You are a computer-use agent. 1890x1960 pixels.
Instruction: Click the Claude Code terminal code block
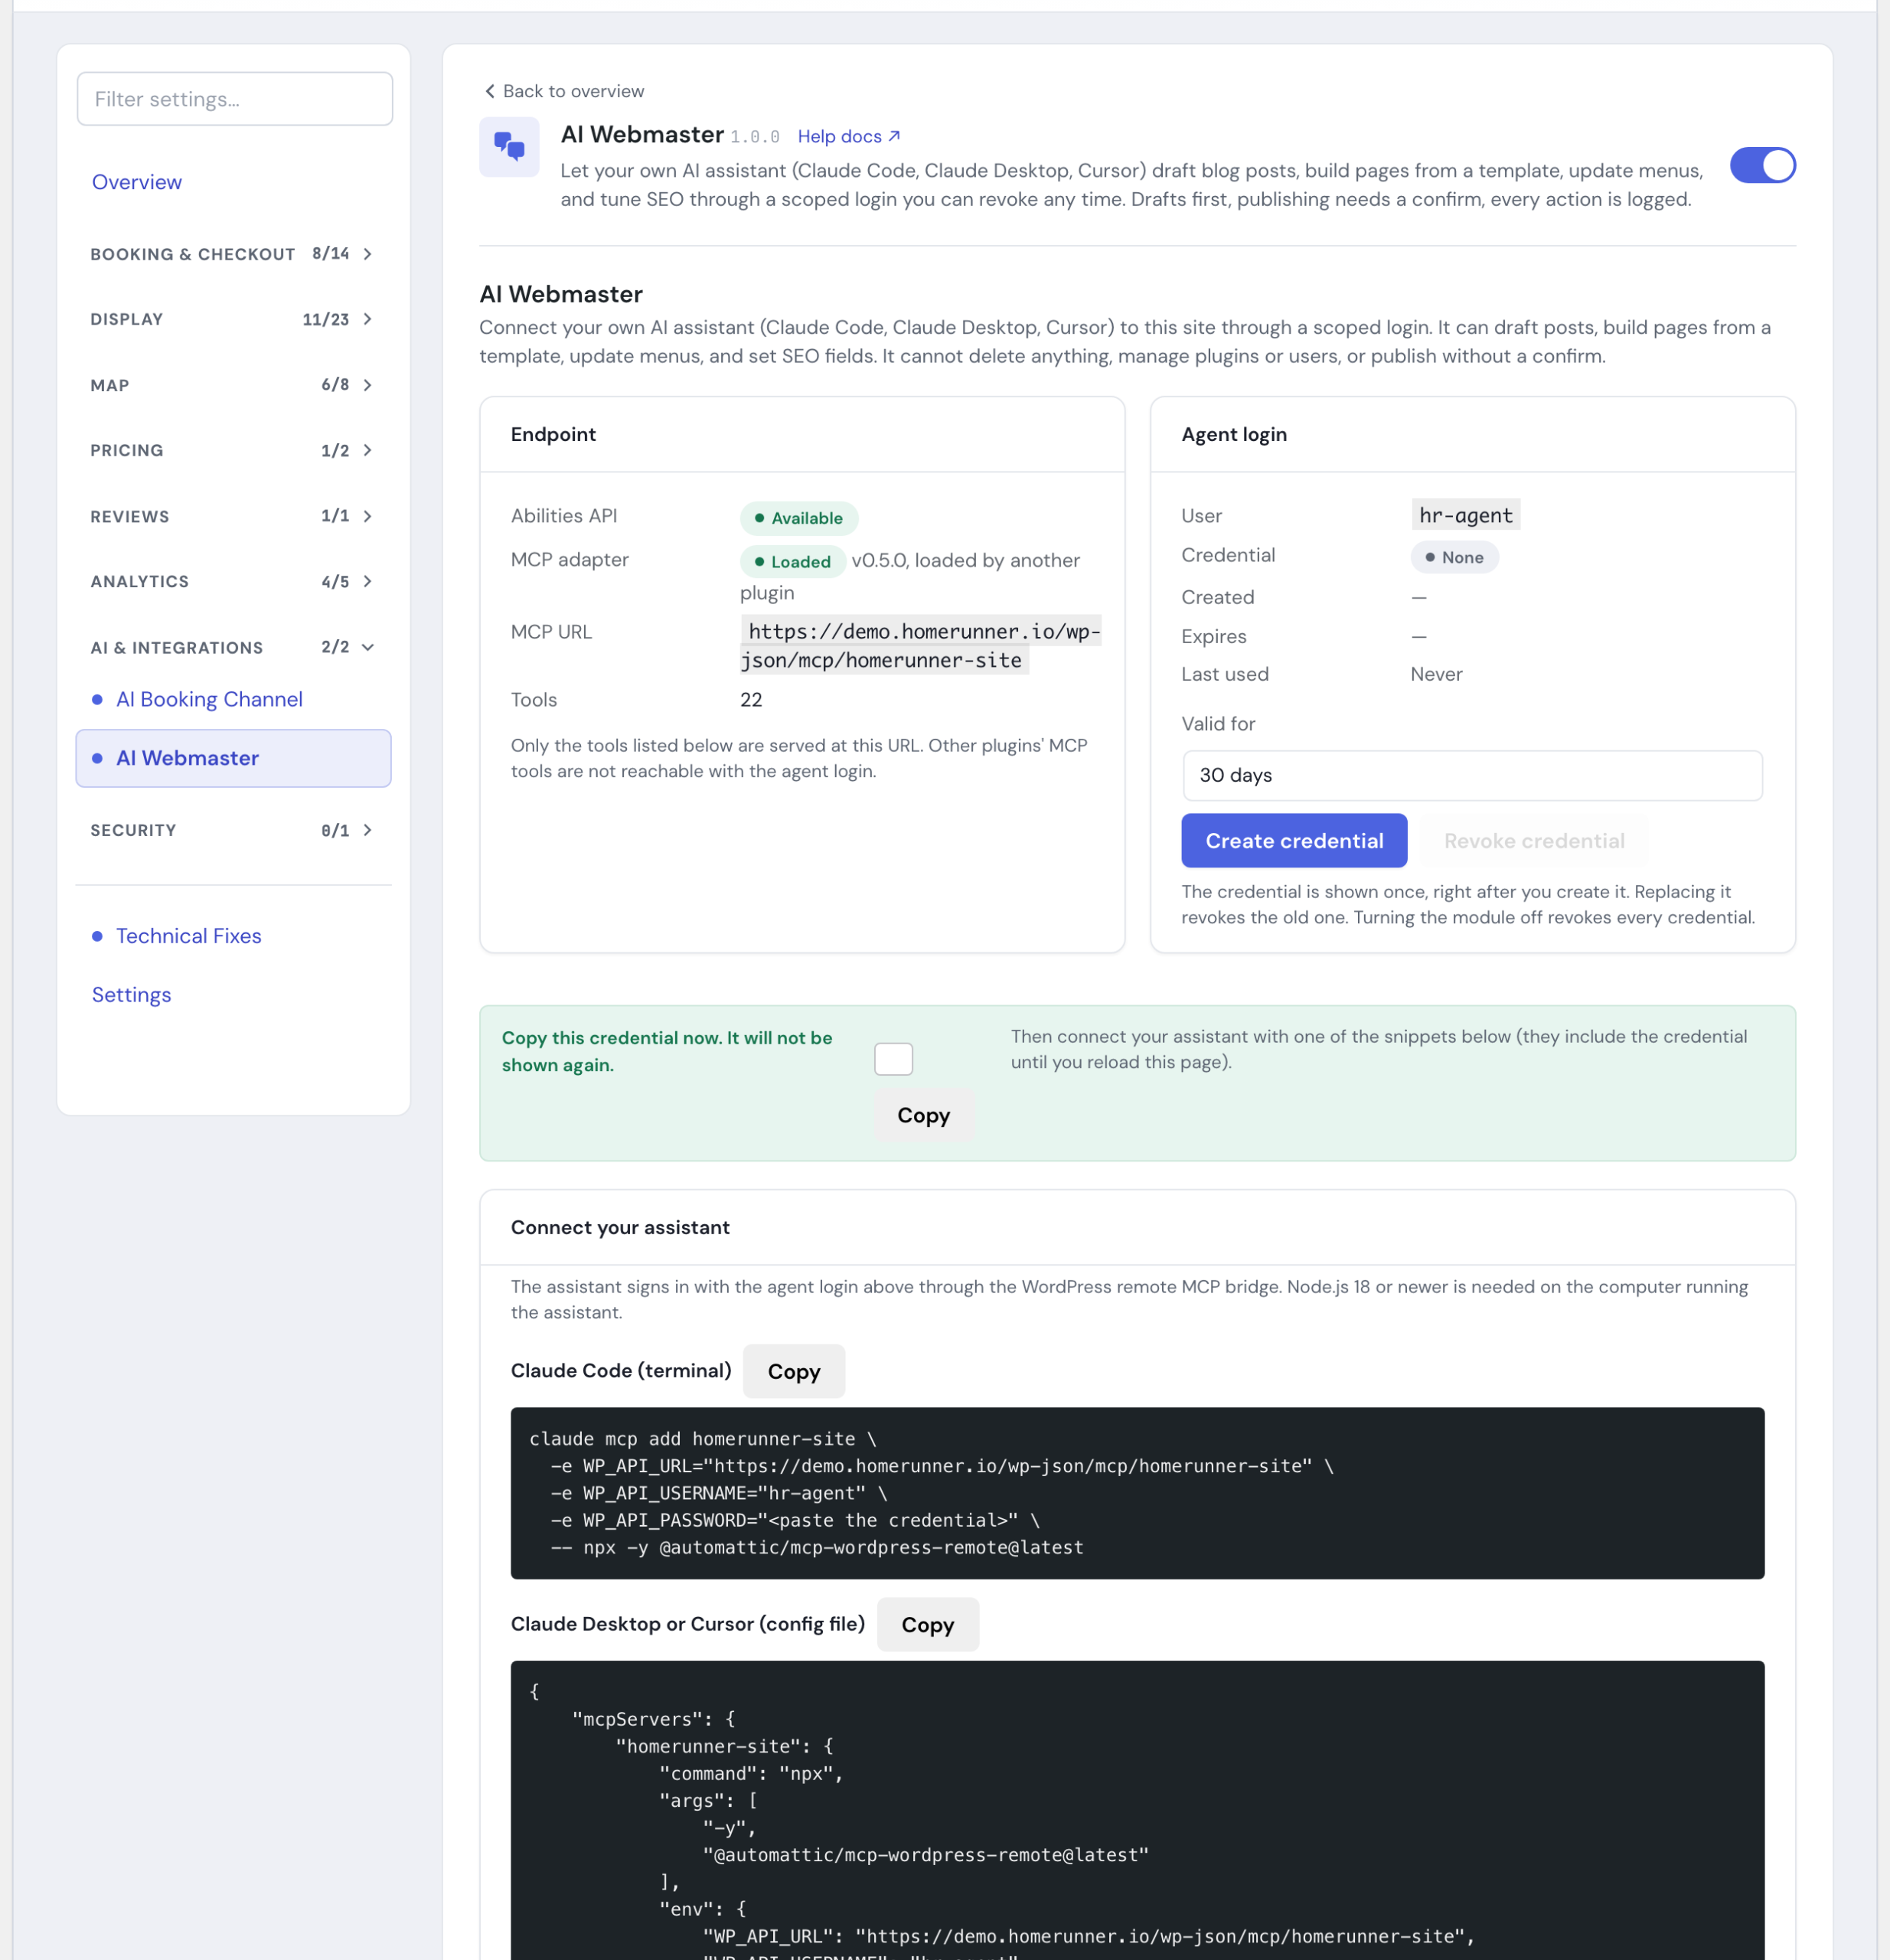point(1137,1493)
